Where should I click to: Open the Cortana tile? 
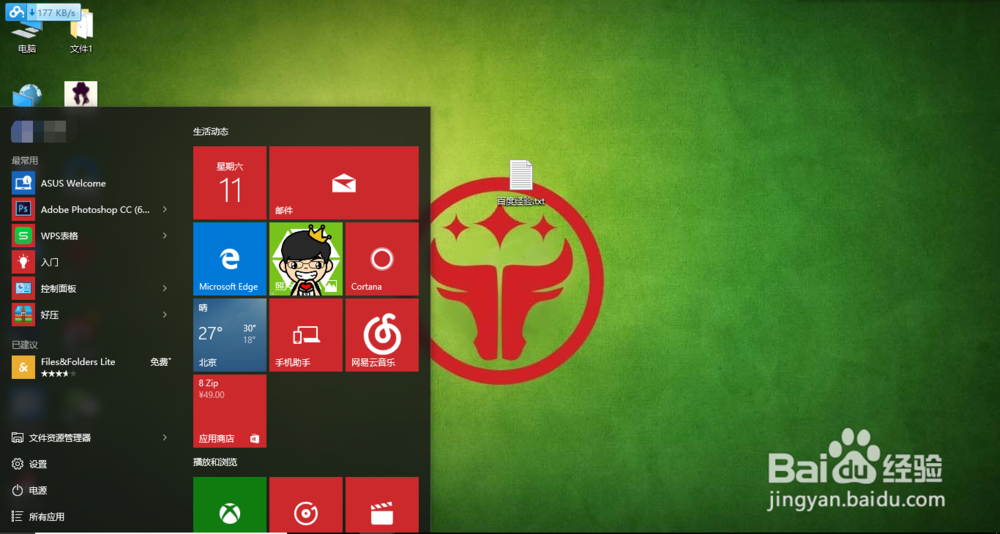pos(382,259)
